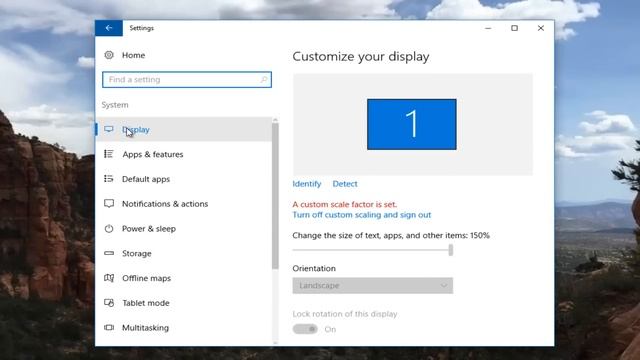Go to Apps & features
The width and height of the screenshot is (640, 360).
pyautogui.click(x=184, y=154)
